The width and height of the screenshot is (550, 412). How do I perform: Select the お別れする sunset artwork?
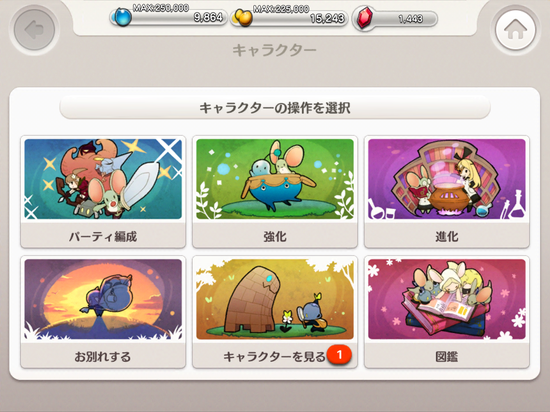click(x=103, y=299)
